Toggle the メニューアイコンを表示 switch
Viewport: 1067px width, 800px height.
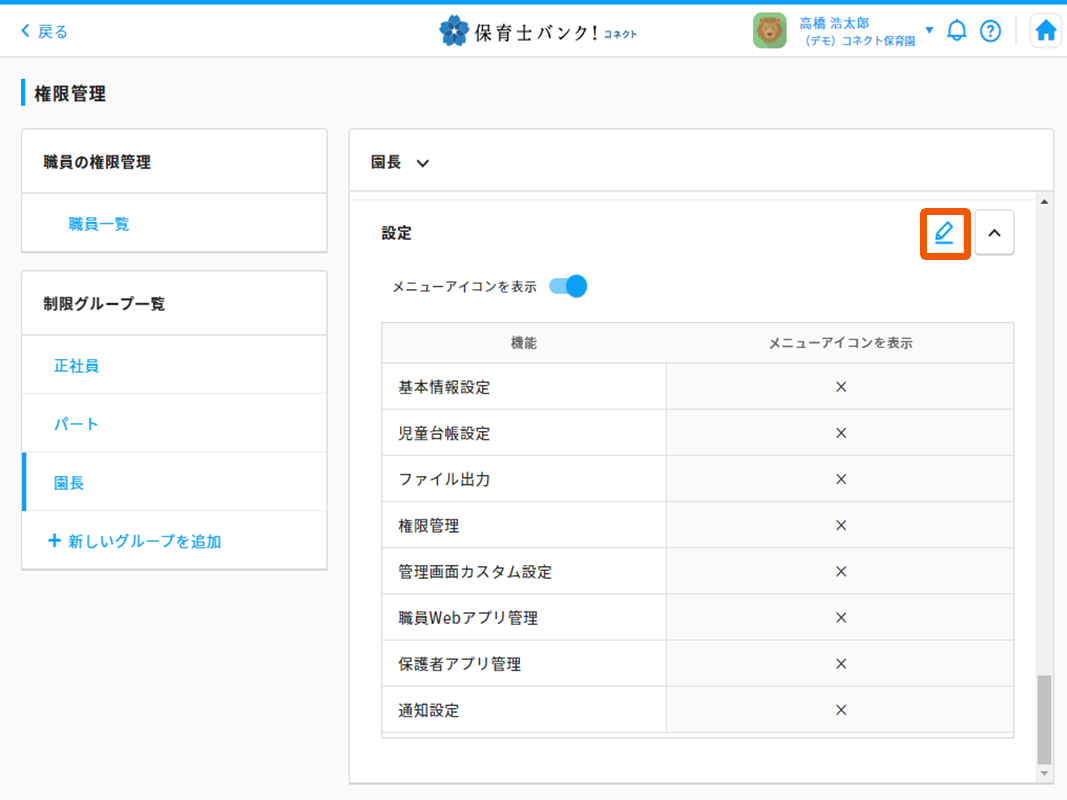(568, 287)
